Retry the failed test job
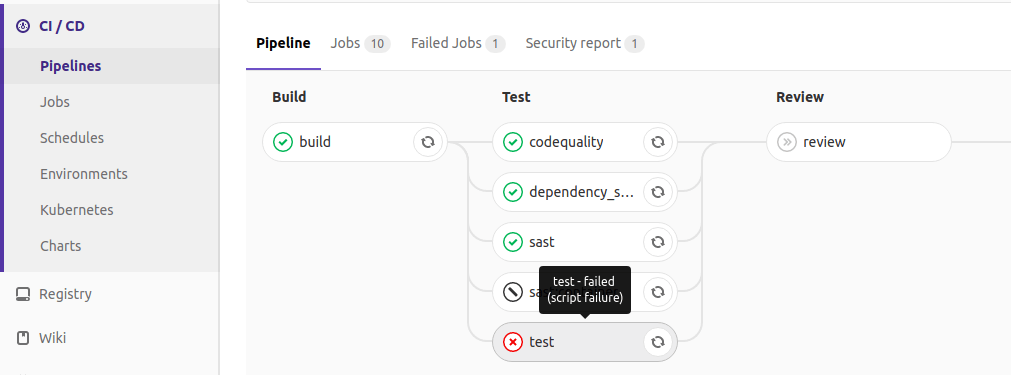Viewport: 1011px width, 375px height. [x=658, y=342]
